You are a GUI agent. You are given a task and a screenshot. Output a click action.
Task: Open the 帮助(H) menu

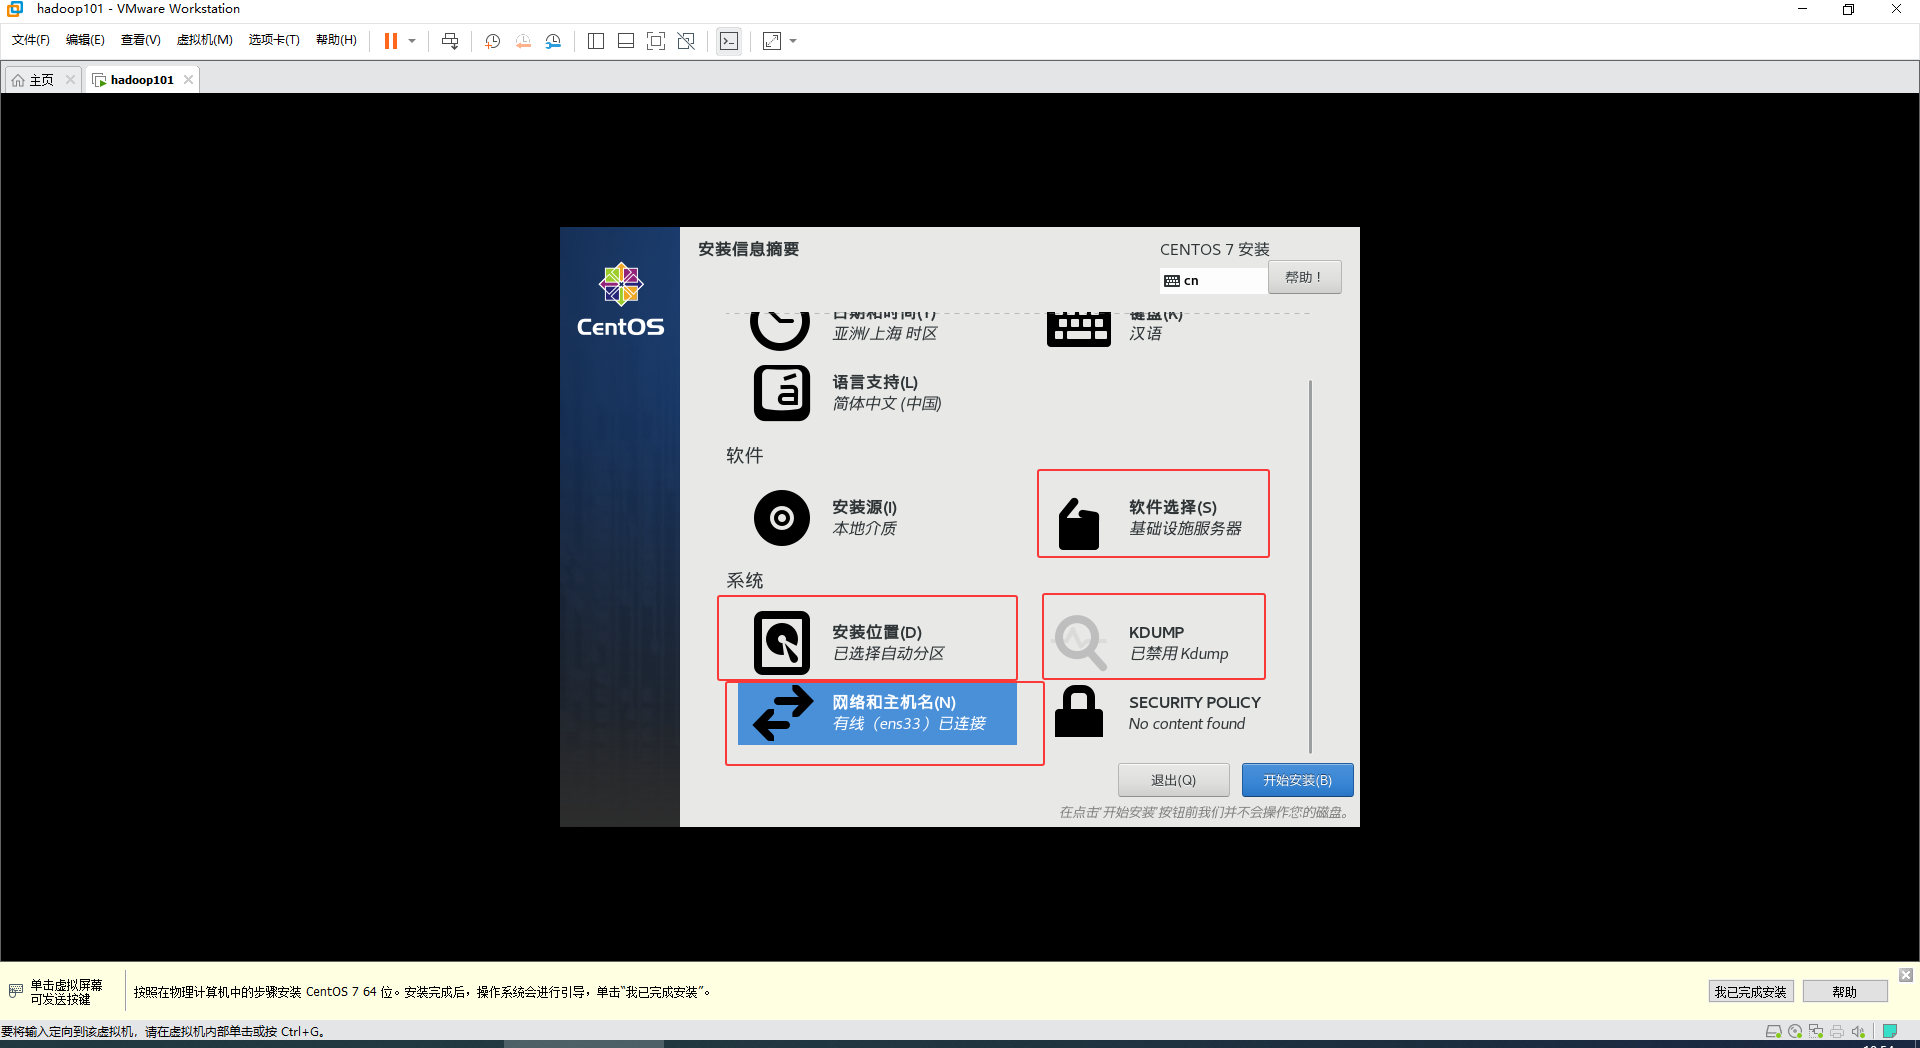(336, 40)
